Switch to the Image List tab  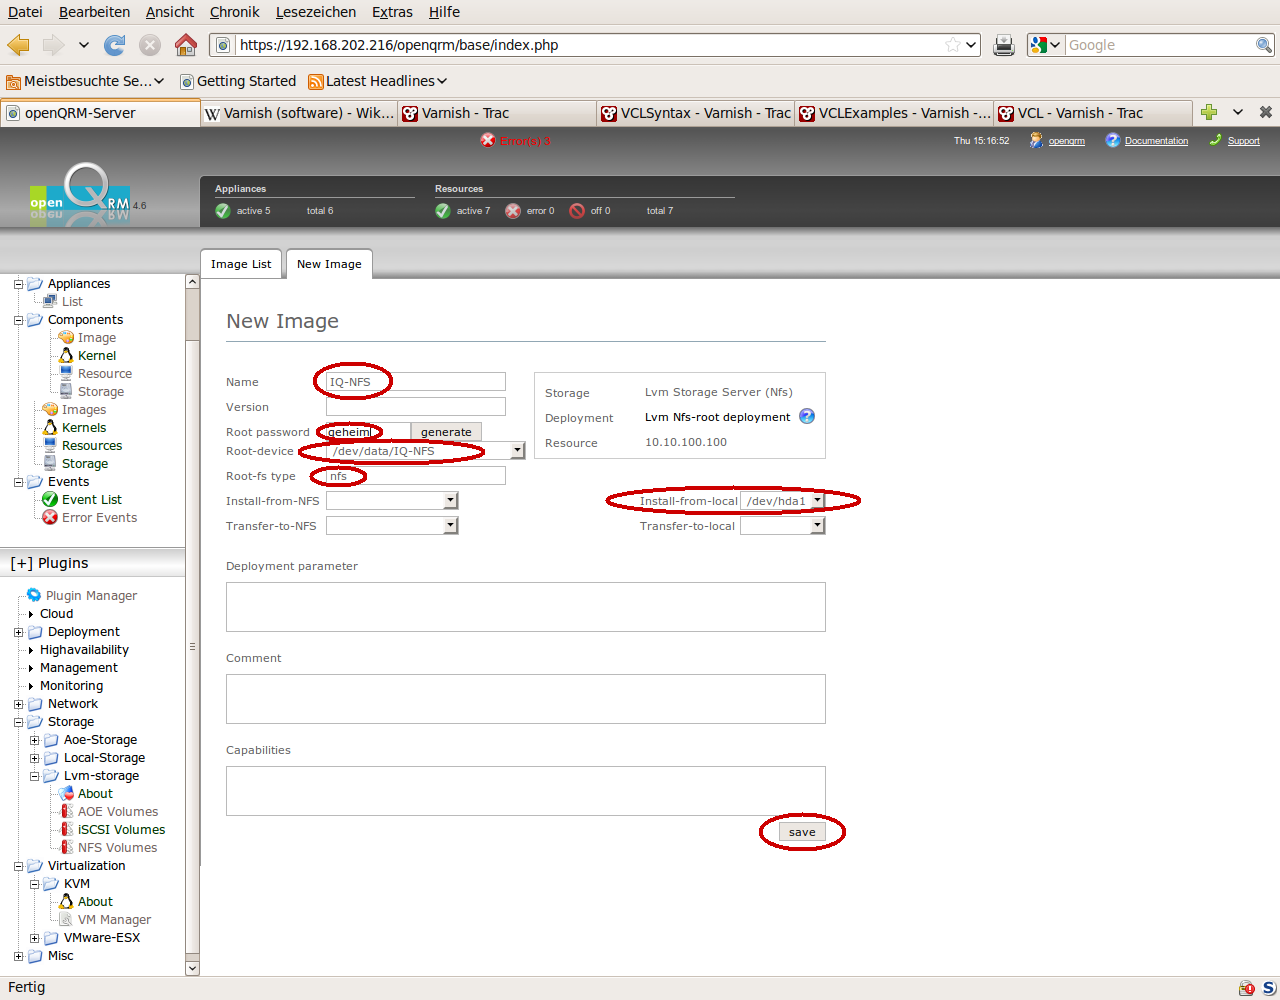click(x=241, y=264)
